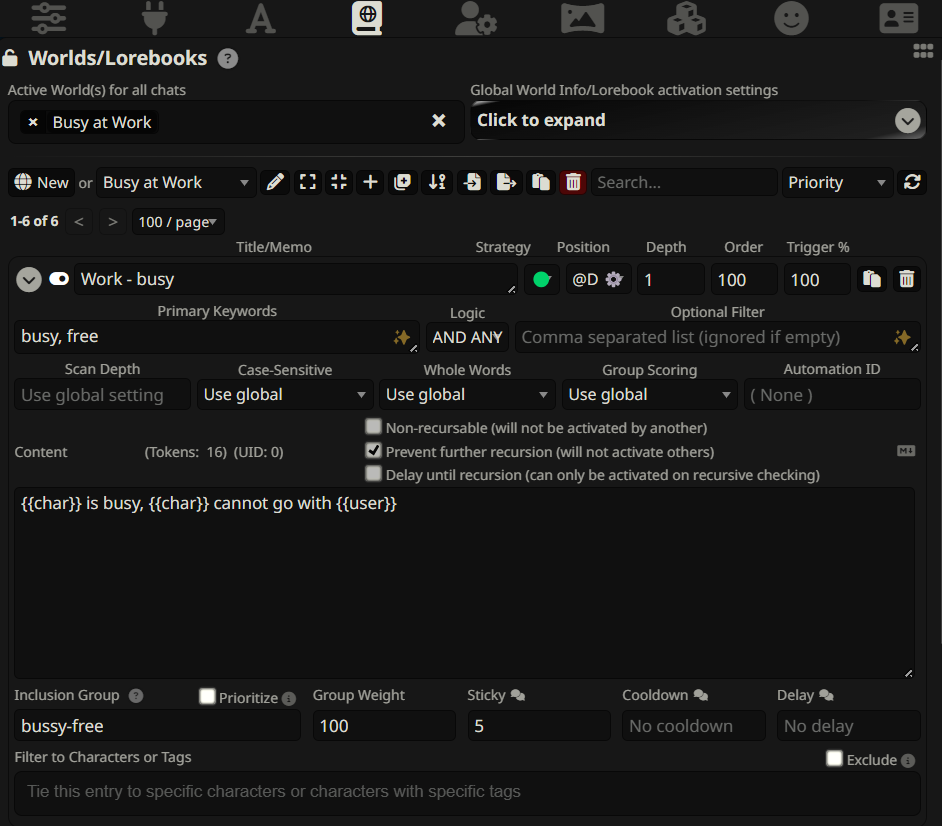Tick the Prioritize checkbox
The image size is (942, 826).
207,696
